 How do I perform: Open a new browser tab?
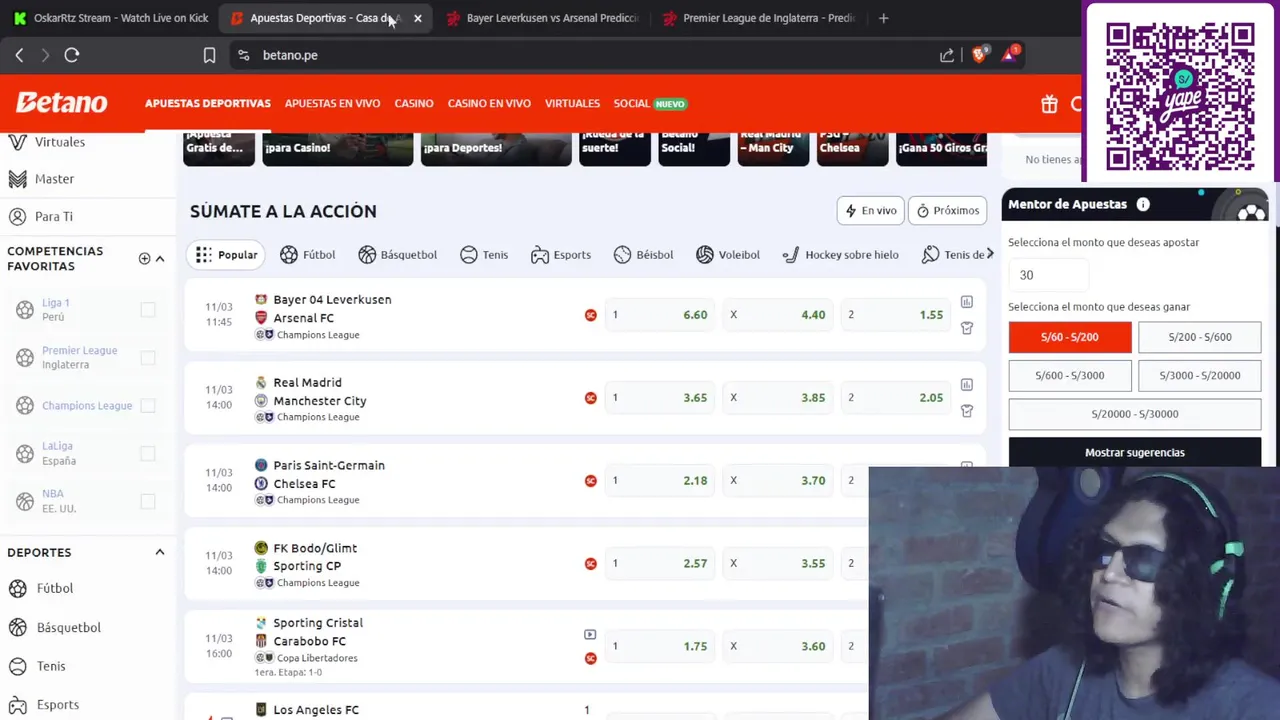(883, 18)
